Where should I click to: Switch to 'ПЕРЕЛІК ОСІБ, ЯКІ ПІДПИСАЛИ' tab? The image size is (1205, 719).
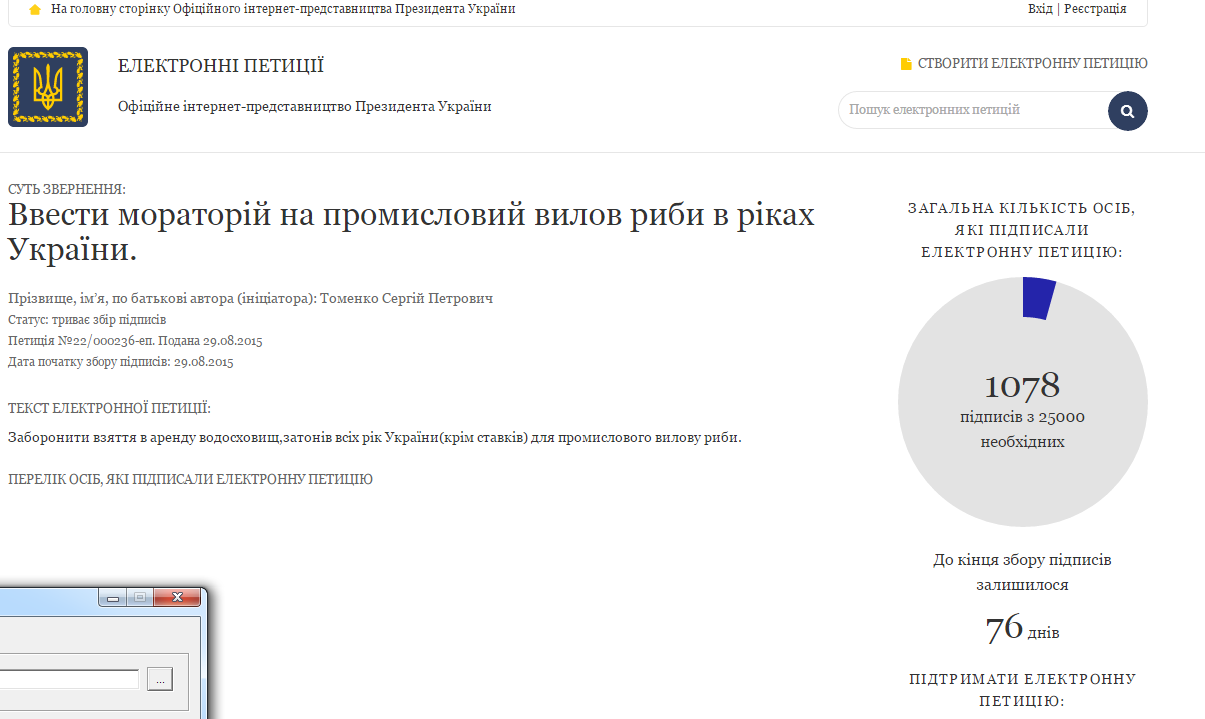(x=190, y=480)
